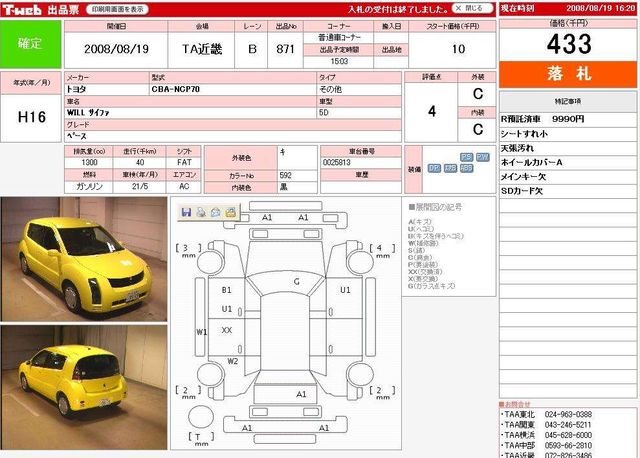
Task: Click the ABS equipment badge
Action: [x=467, y=168]
